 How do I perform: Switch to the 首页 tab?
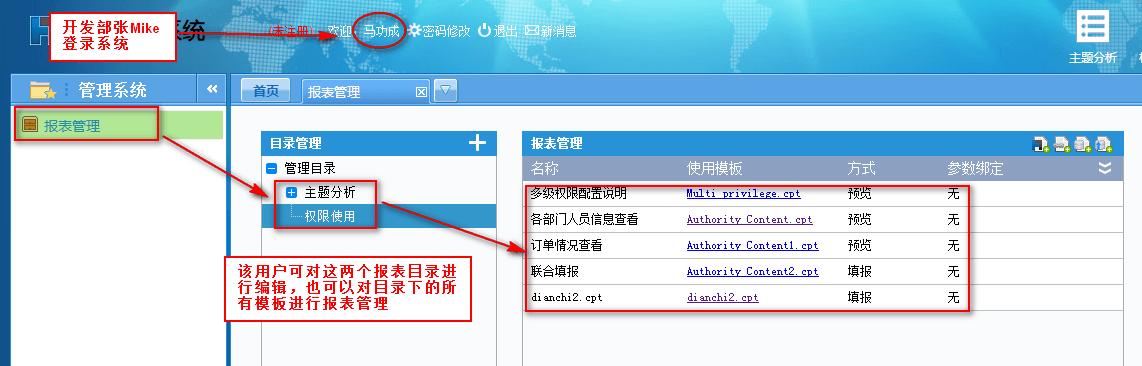pyautogui.click(x=266, y=91)
